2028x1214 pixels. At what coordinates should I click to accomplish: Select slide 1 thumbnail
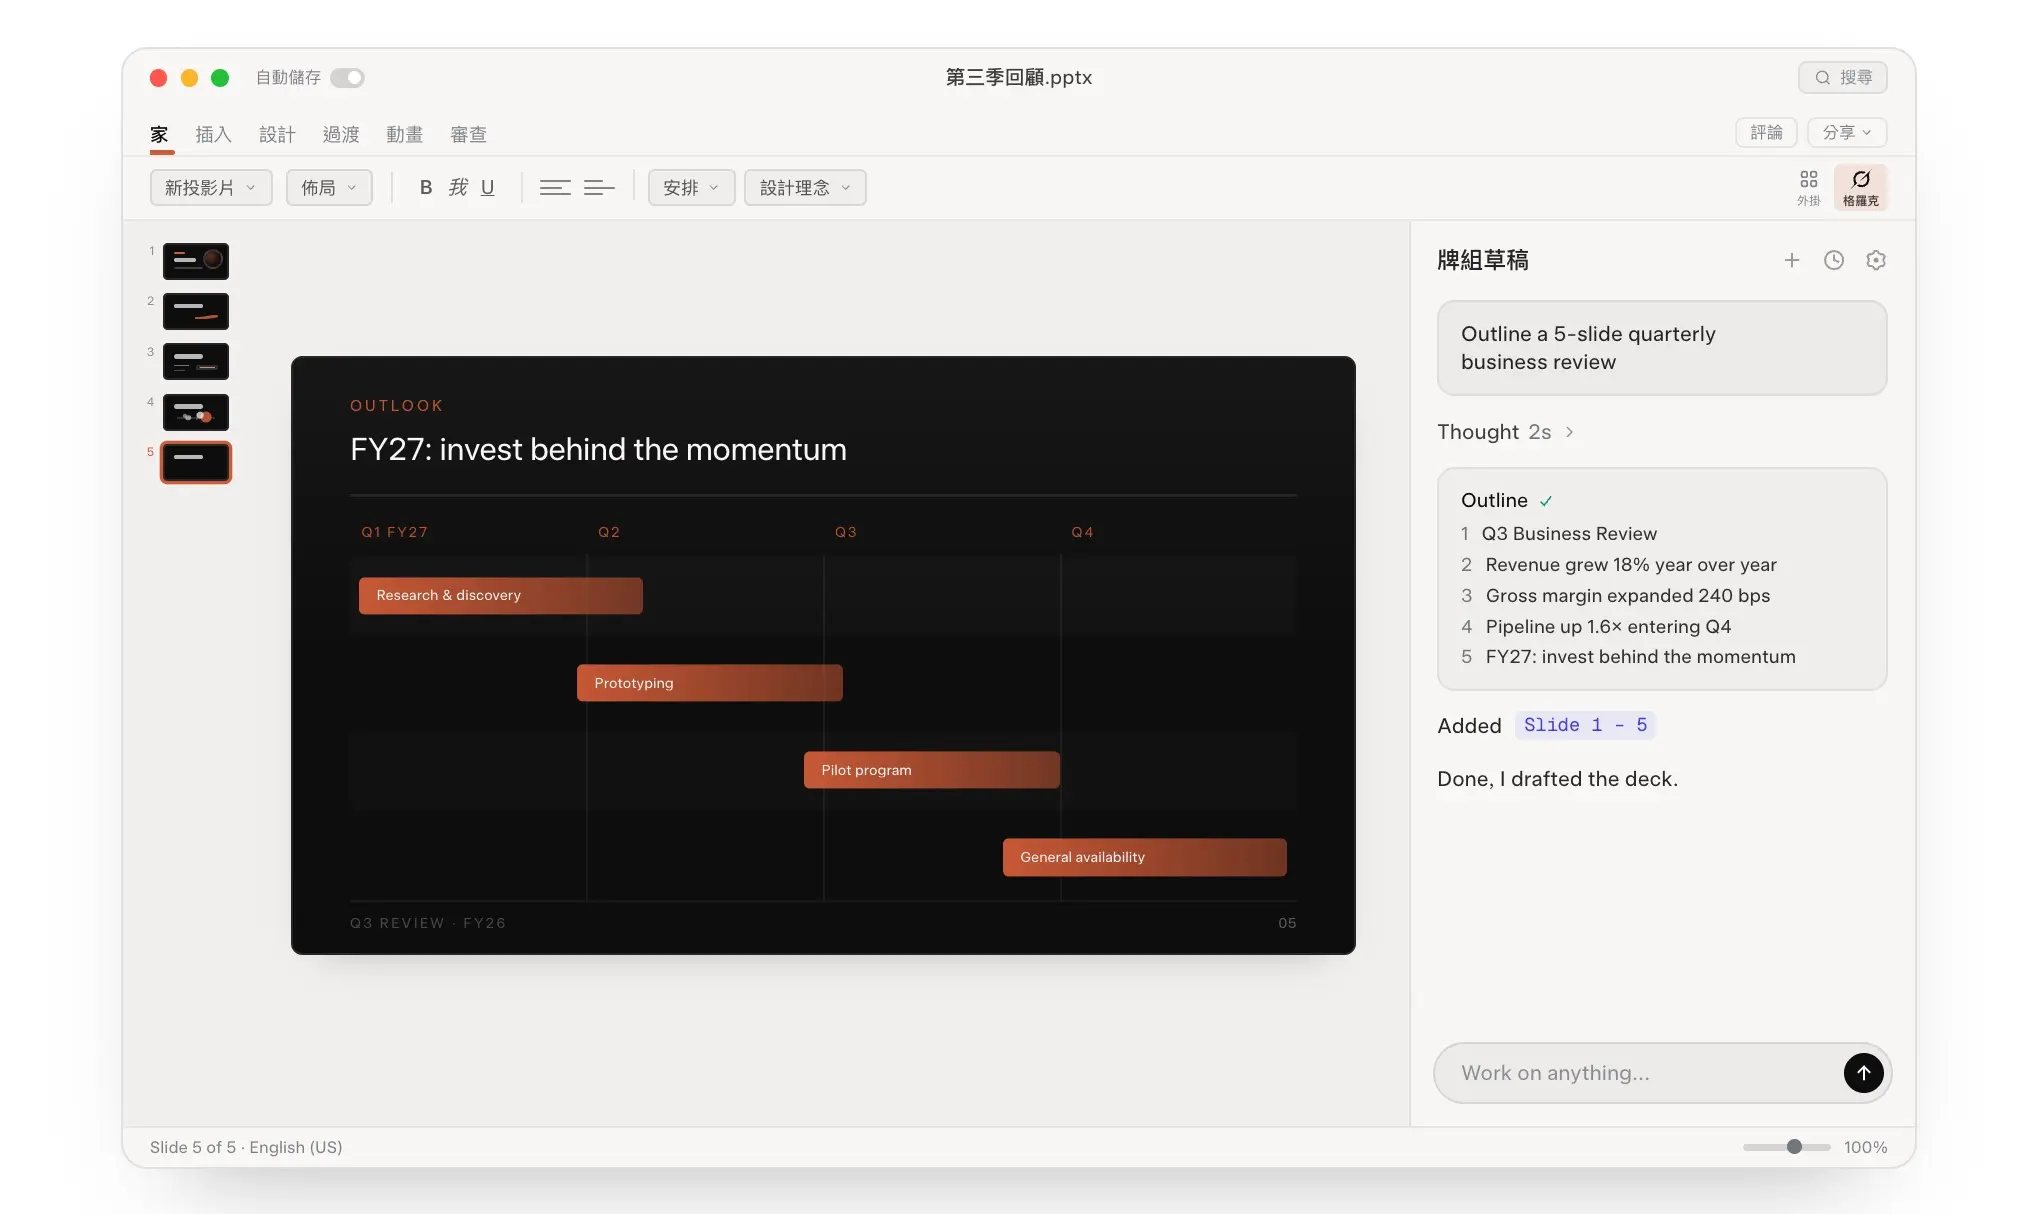(x=196, y=261)
